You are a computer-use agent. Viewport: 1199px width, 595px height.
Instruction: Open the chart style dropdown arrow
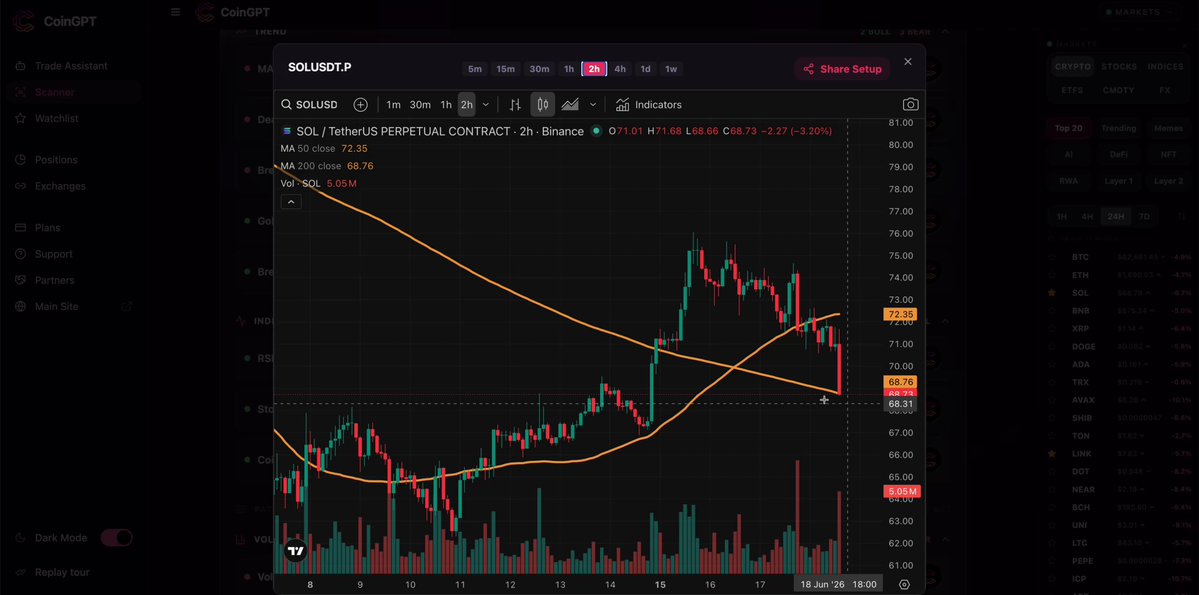point(593,105)
